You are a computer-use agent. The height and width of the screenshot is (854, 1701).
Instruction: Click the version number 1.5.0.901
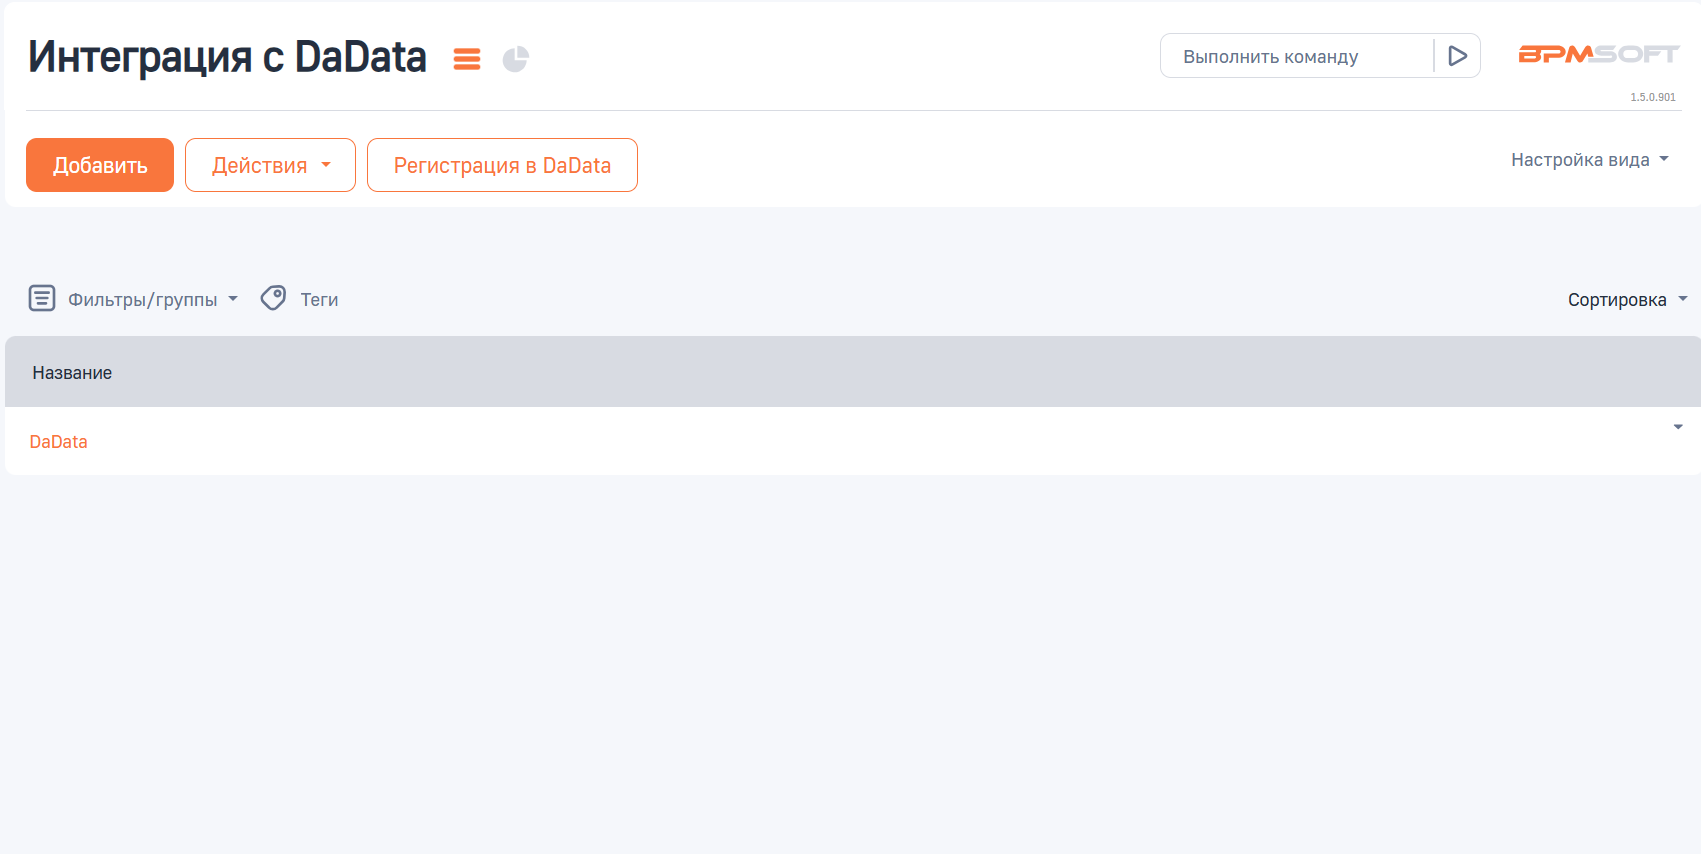(x=1652, y=97)
